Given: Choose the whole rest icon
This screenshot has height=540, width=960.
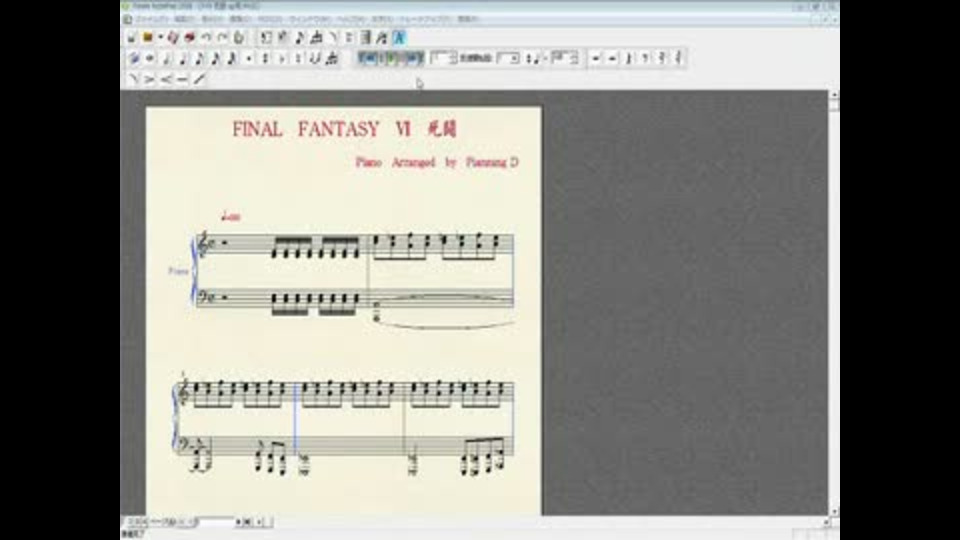Looking at the screenshot, I should (x=596, y=58).
